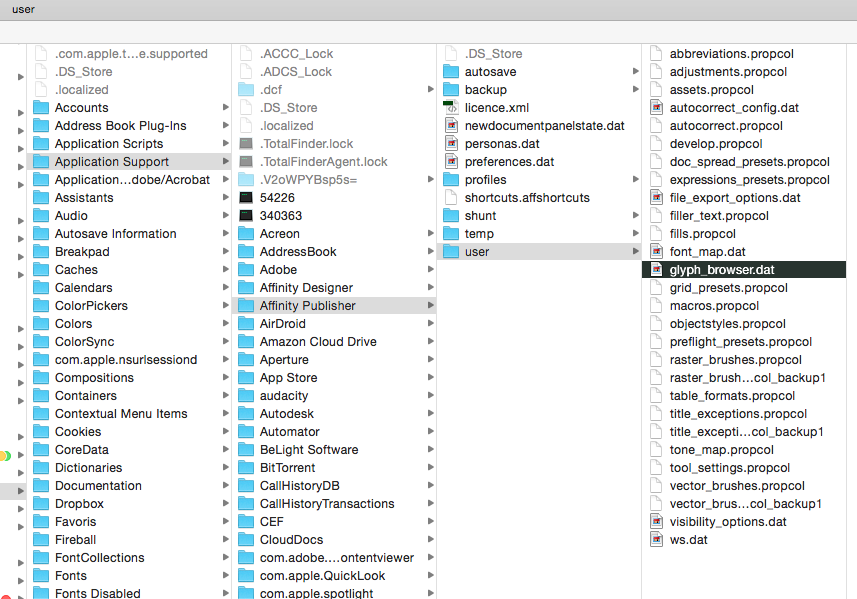Click the 54226 black file icon
The image size is (857, 599).
point(246,197)
